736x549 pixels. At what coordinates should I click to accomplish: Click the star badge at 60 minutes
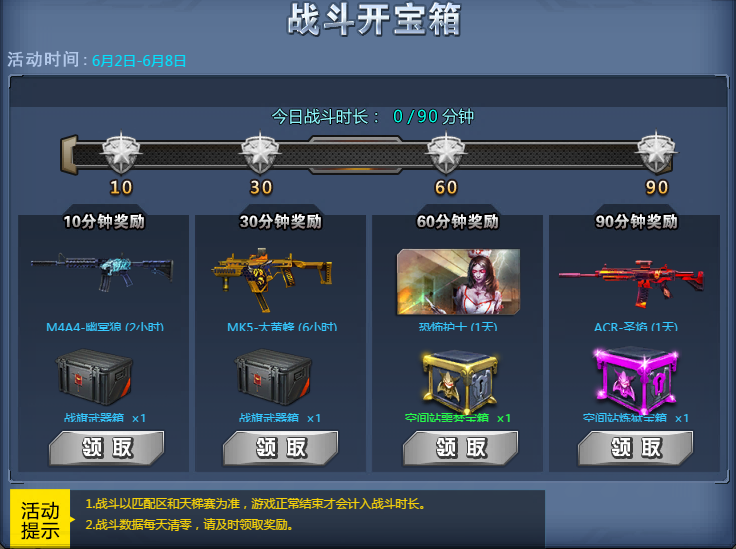(x=446, y=153)
